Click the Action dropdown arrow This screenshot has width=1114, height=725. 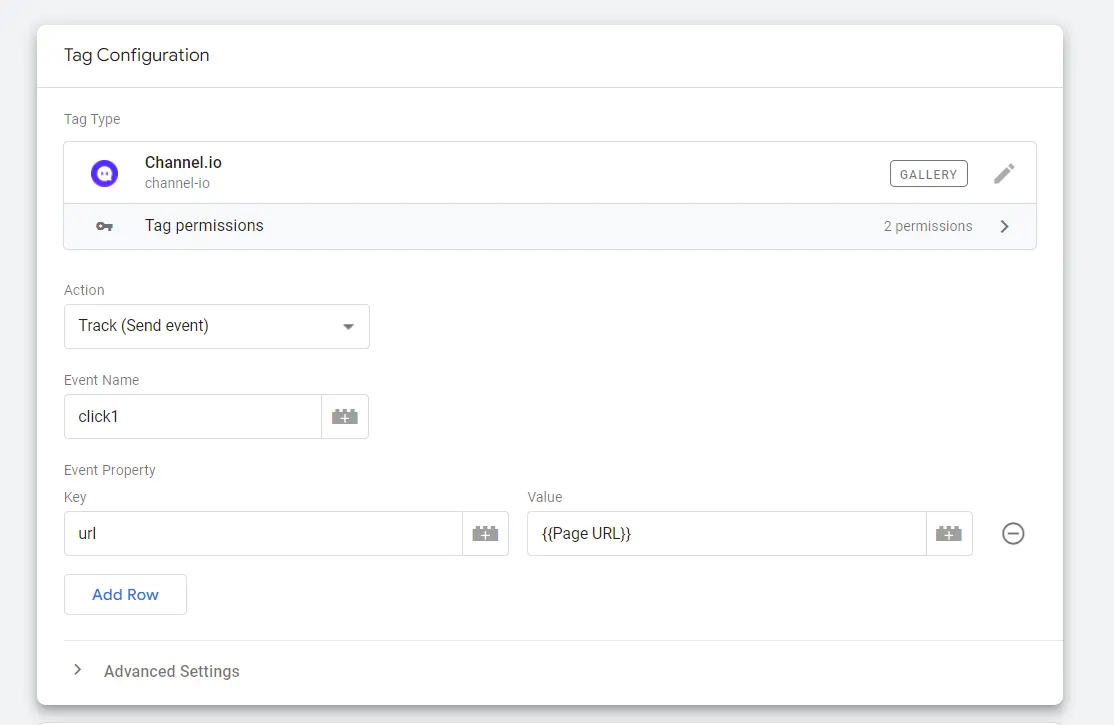[348, 327]
